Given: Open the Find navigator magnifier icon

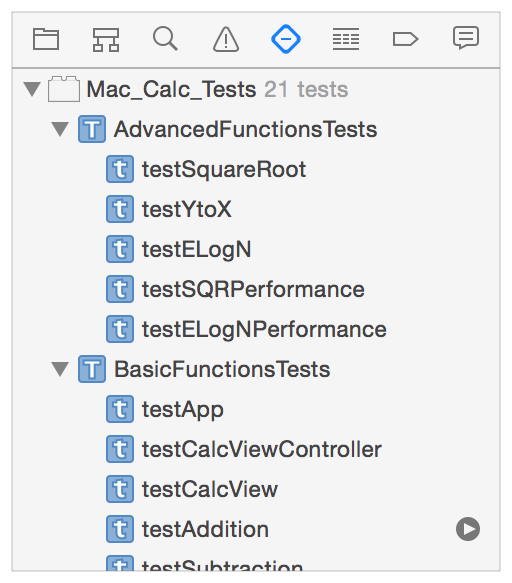Looking at the screenshot, I should [x=165, y=39].
